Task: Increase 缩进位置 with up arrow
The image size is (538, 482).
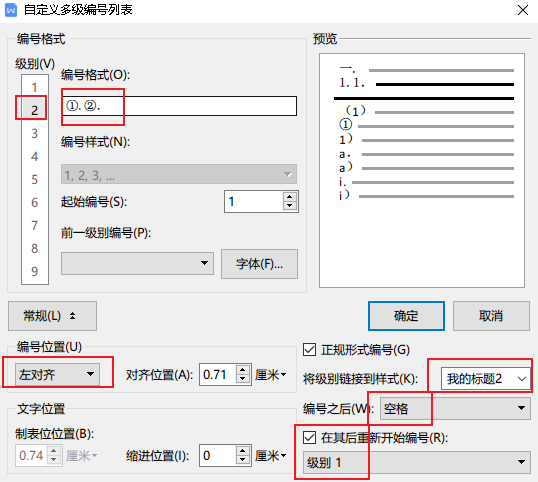Action: [x=243, y=451]
